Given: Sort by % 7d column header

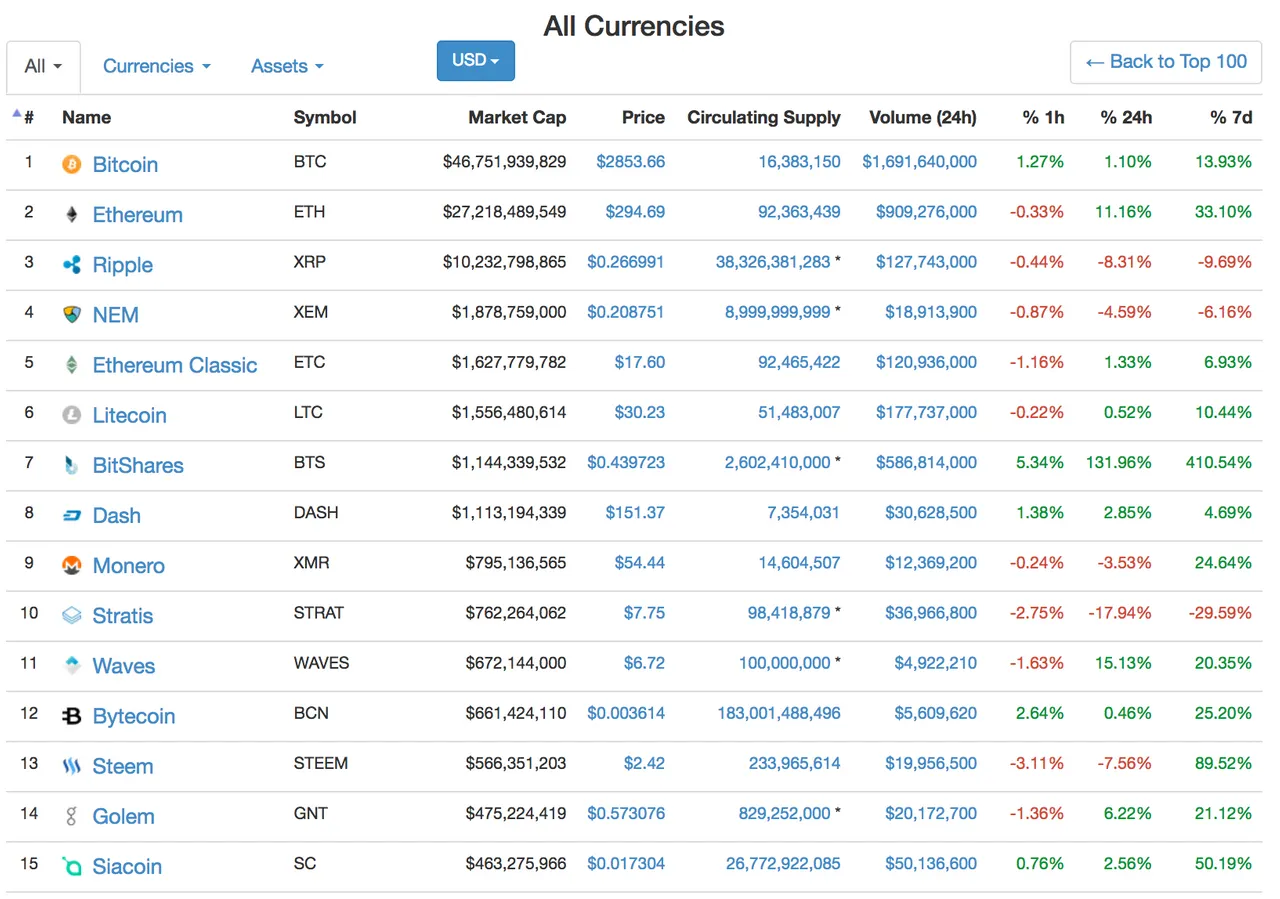Looking at the screenshot, I should click(x=1231, y=117).
